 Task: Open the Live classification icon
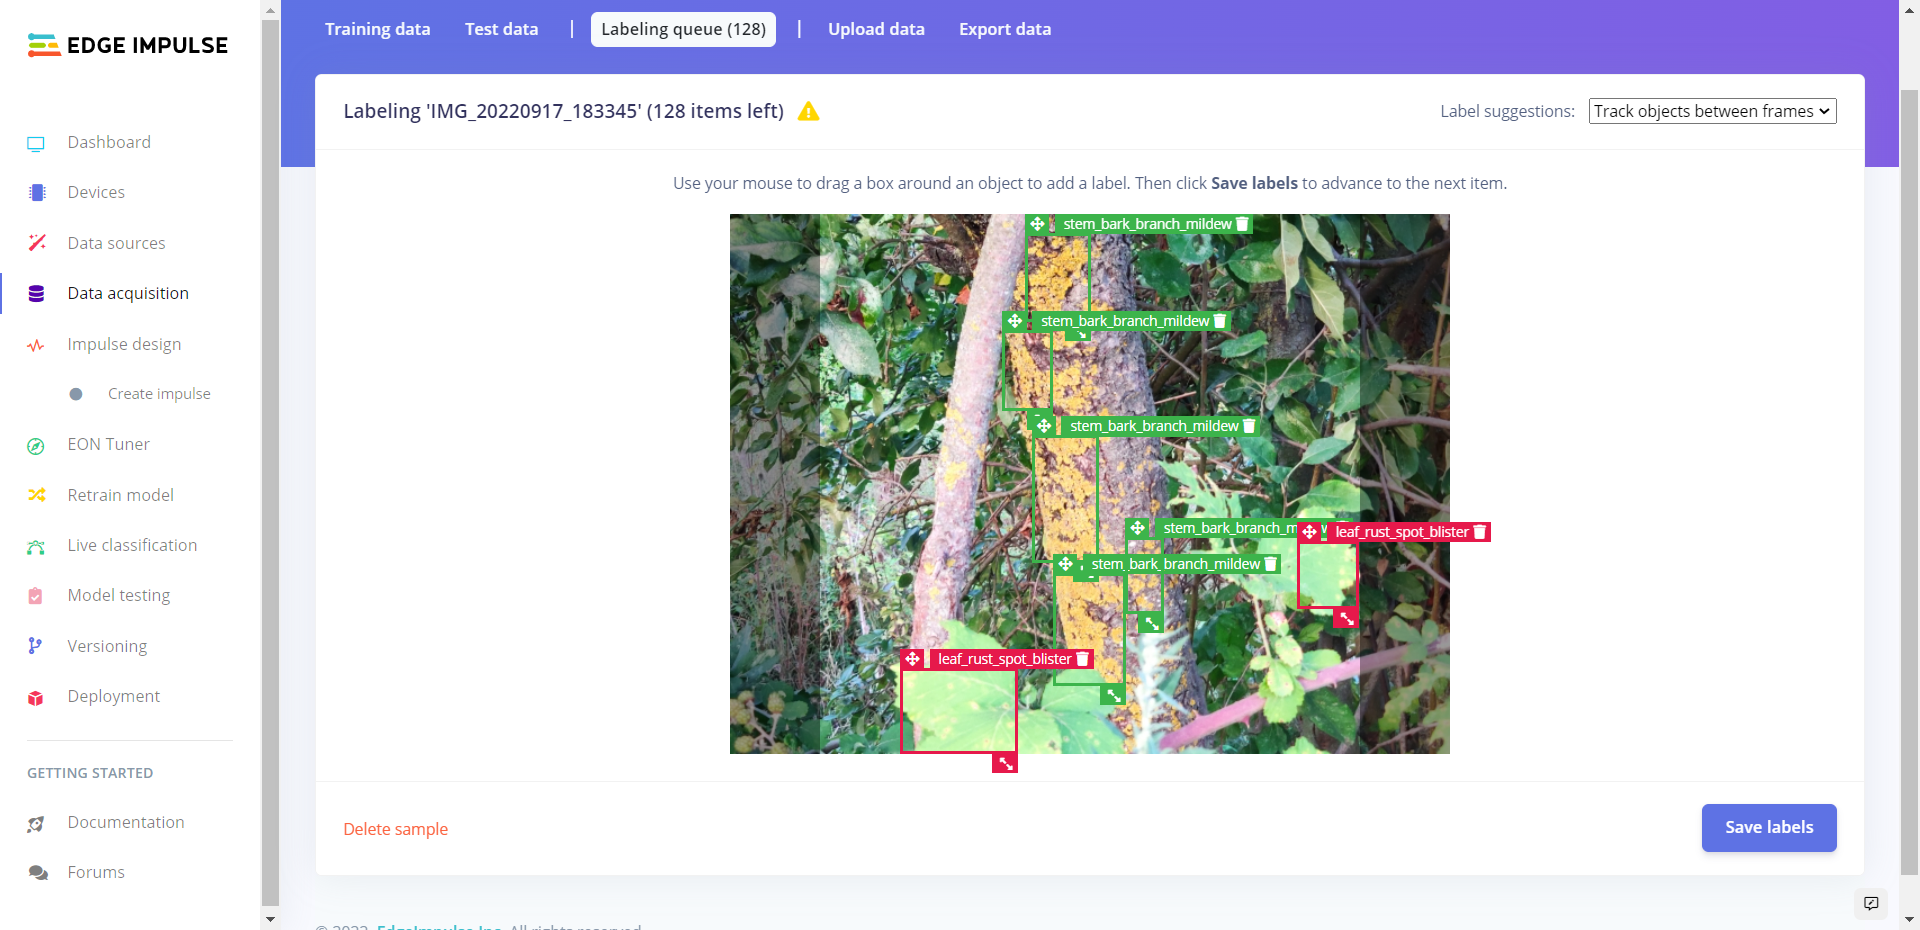[x=36, y=546]
